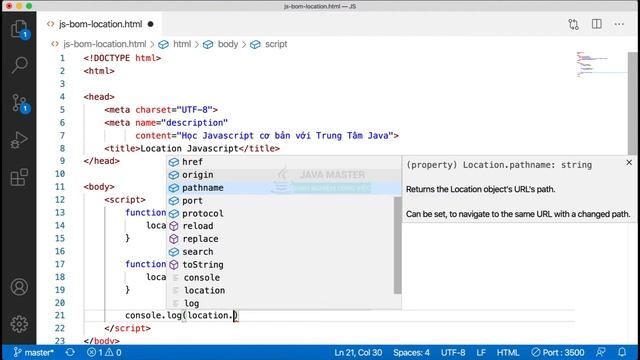Click Spaces: 4 indentation setting

411,352
